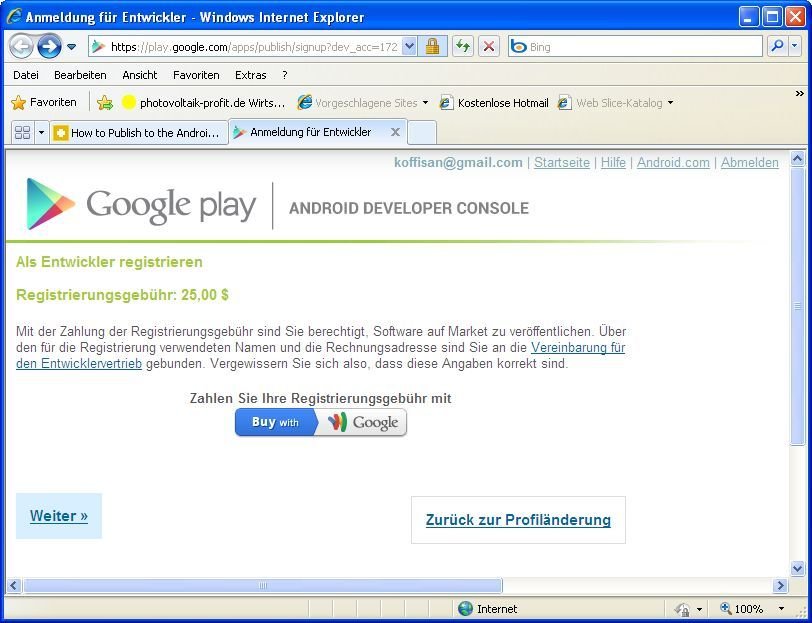This screenshot has width=812, height=623.
Task: Open a new blank tab
Action: click(x=422, y=133)
